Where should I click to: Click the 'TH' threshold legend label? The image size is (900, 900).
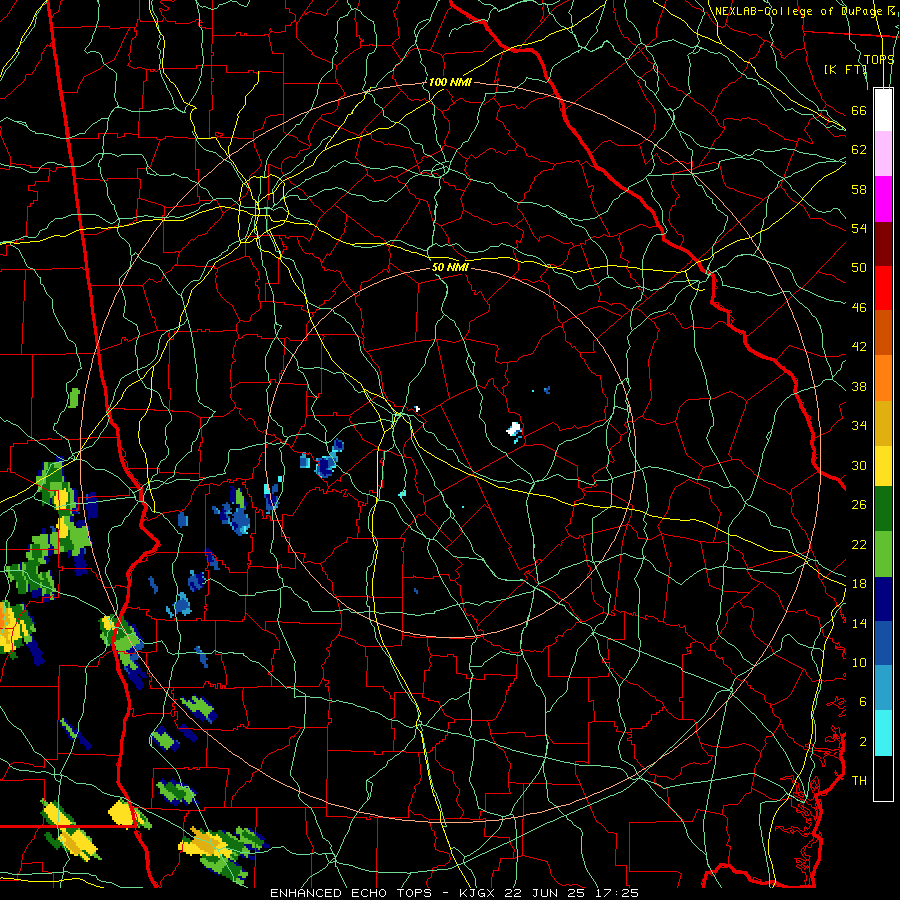(x=859, y=781)
